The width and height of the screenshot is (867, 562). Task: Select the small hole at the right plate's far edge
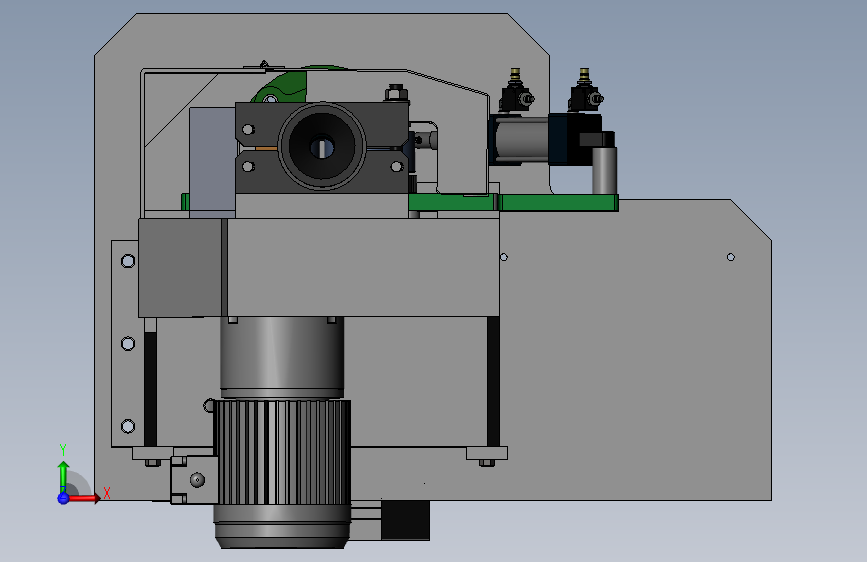730,257
